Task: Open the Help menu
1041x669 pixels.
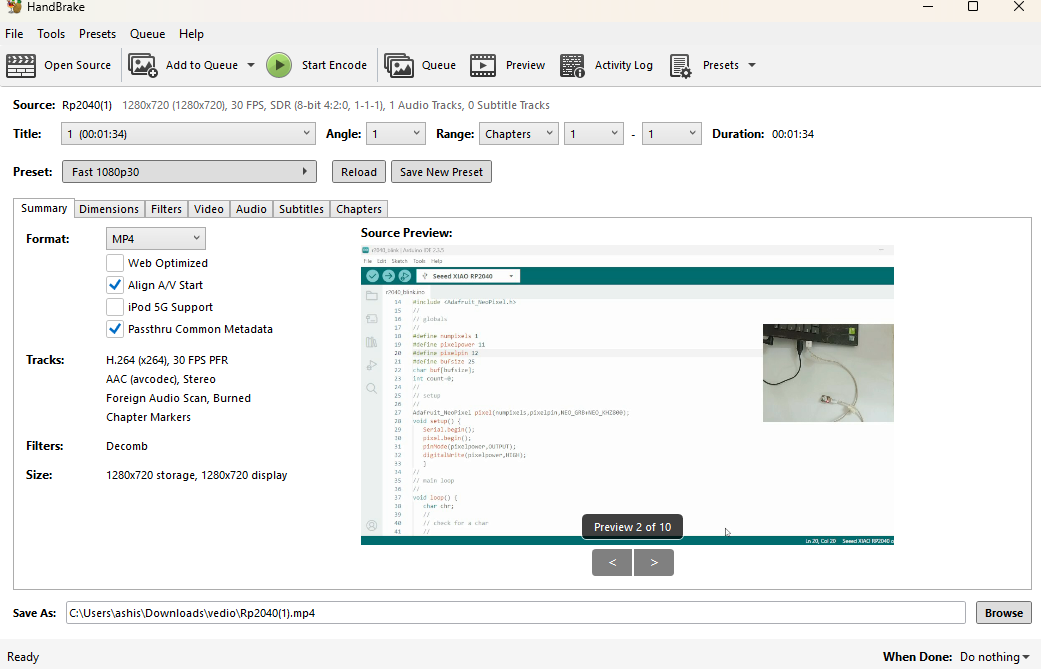Action: (x=191, y=34)
